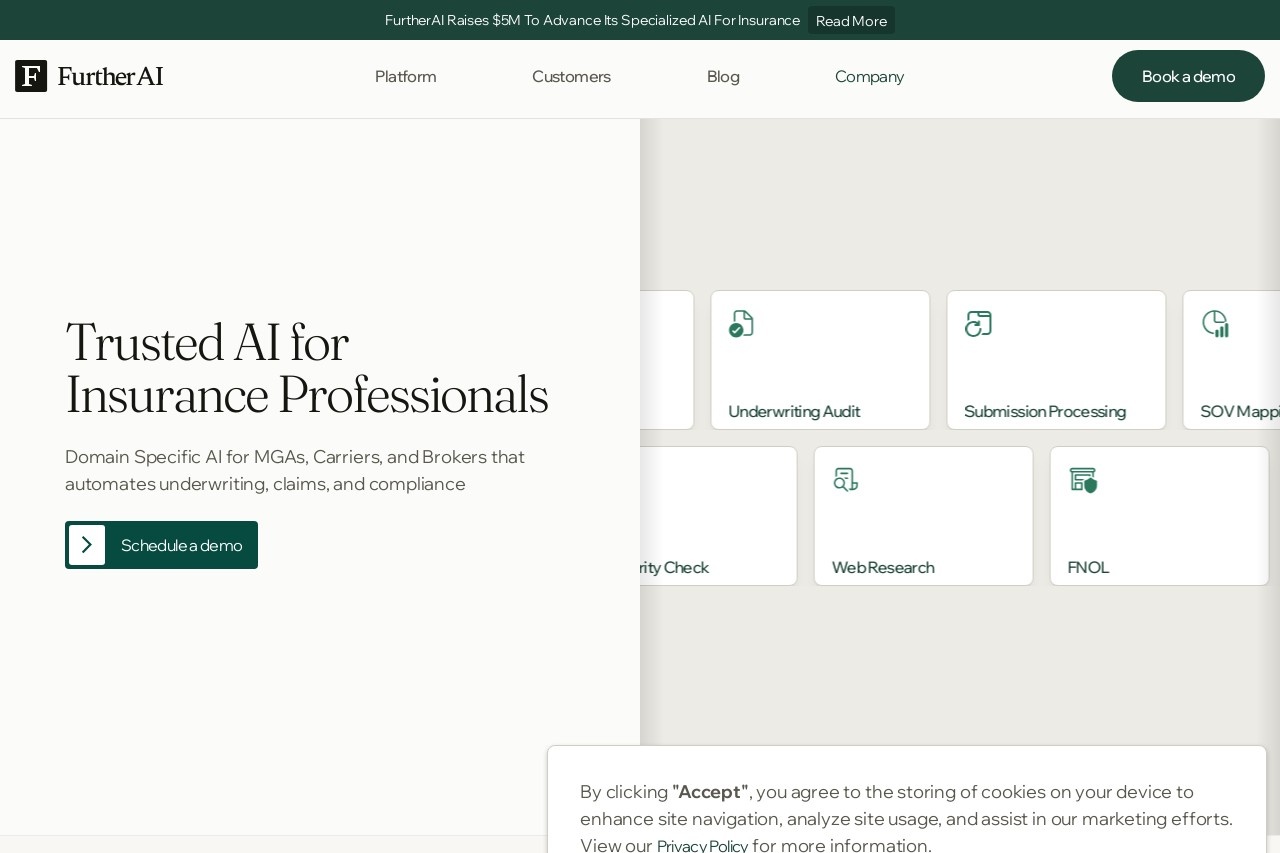Click the 'Domain Specific AI for MGAs' subtitle

295,470
